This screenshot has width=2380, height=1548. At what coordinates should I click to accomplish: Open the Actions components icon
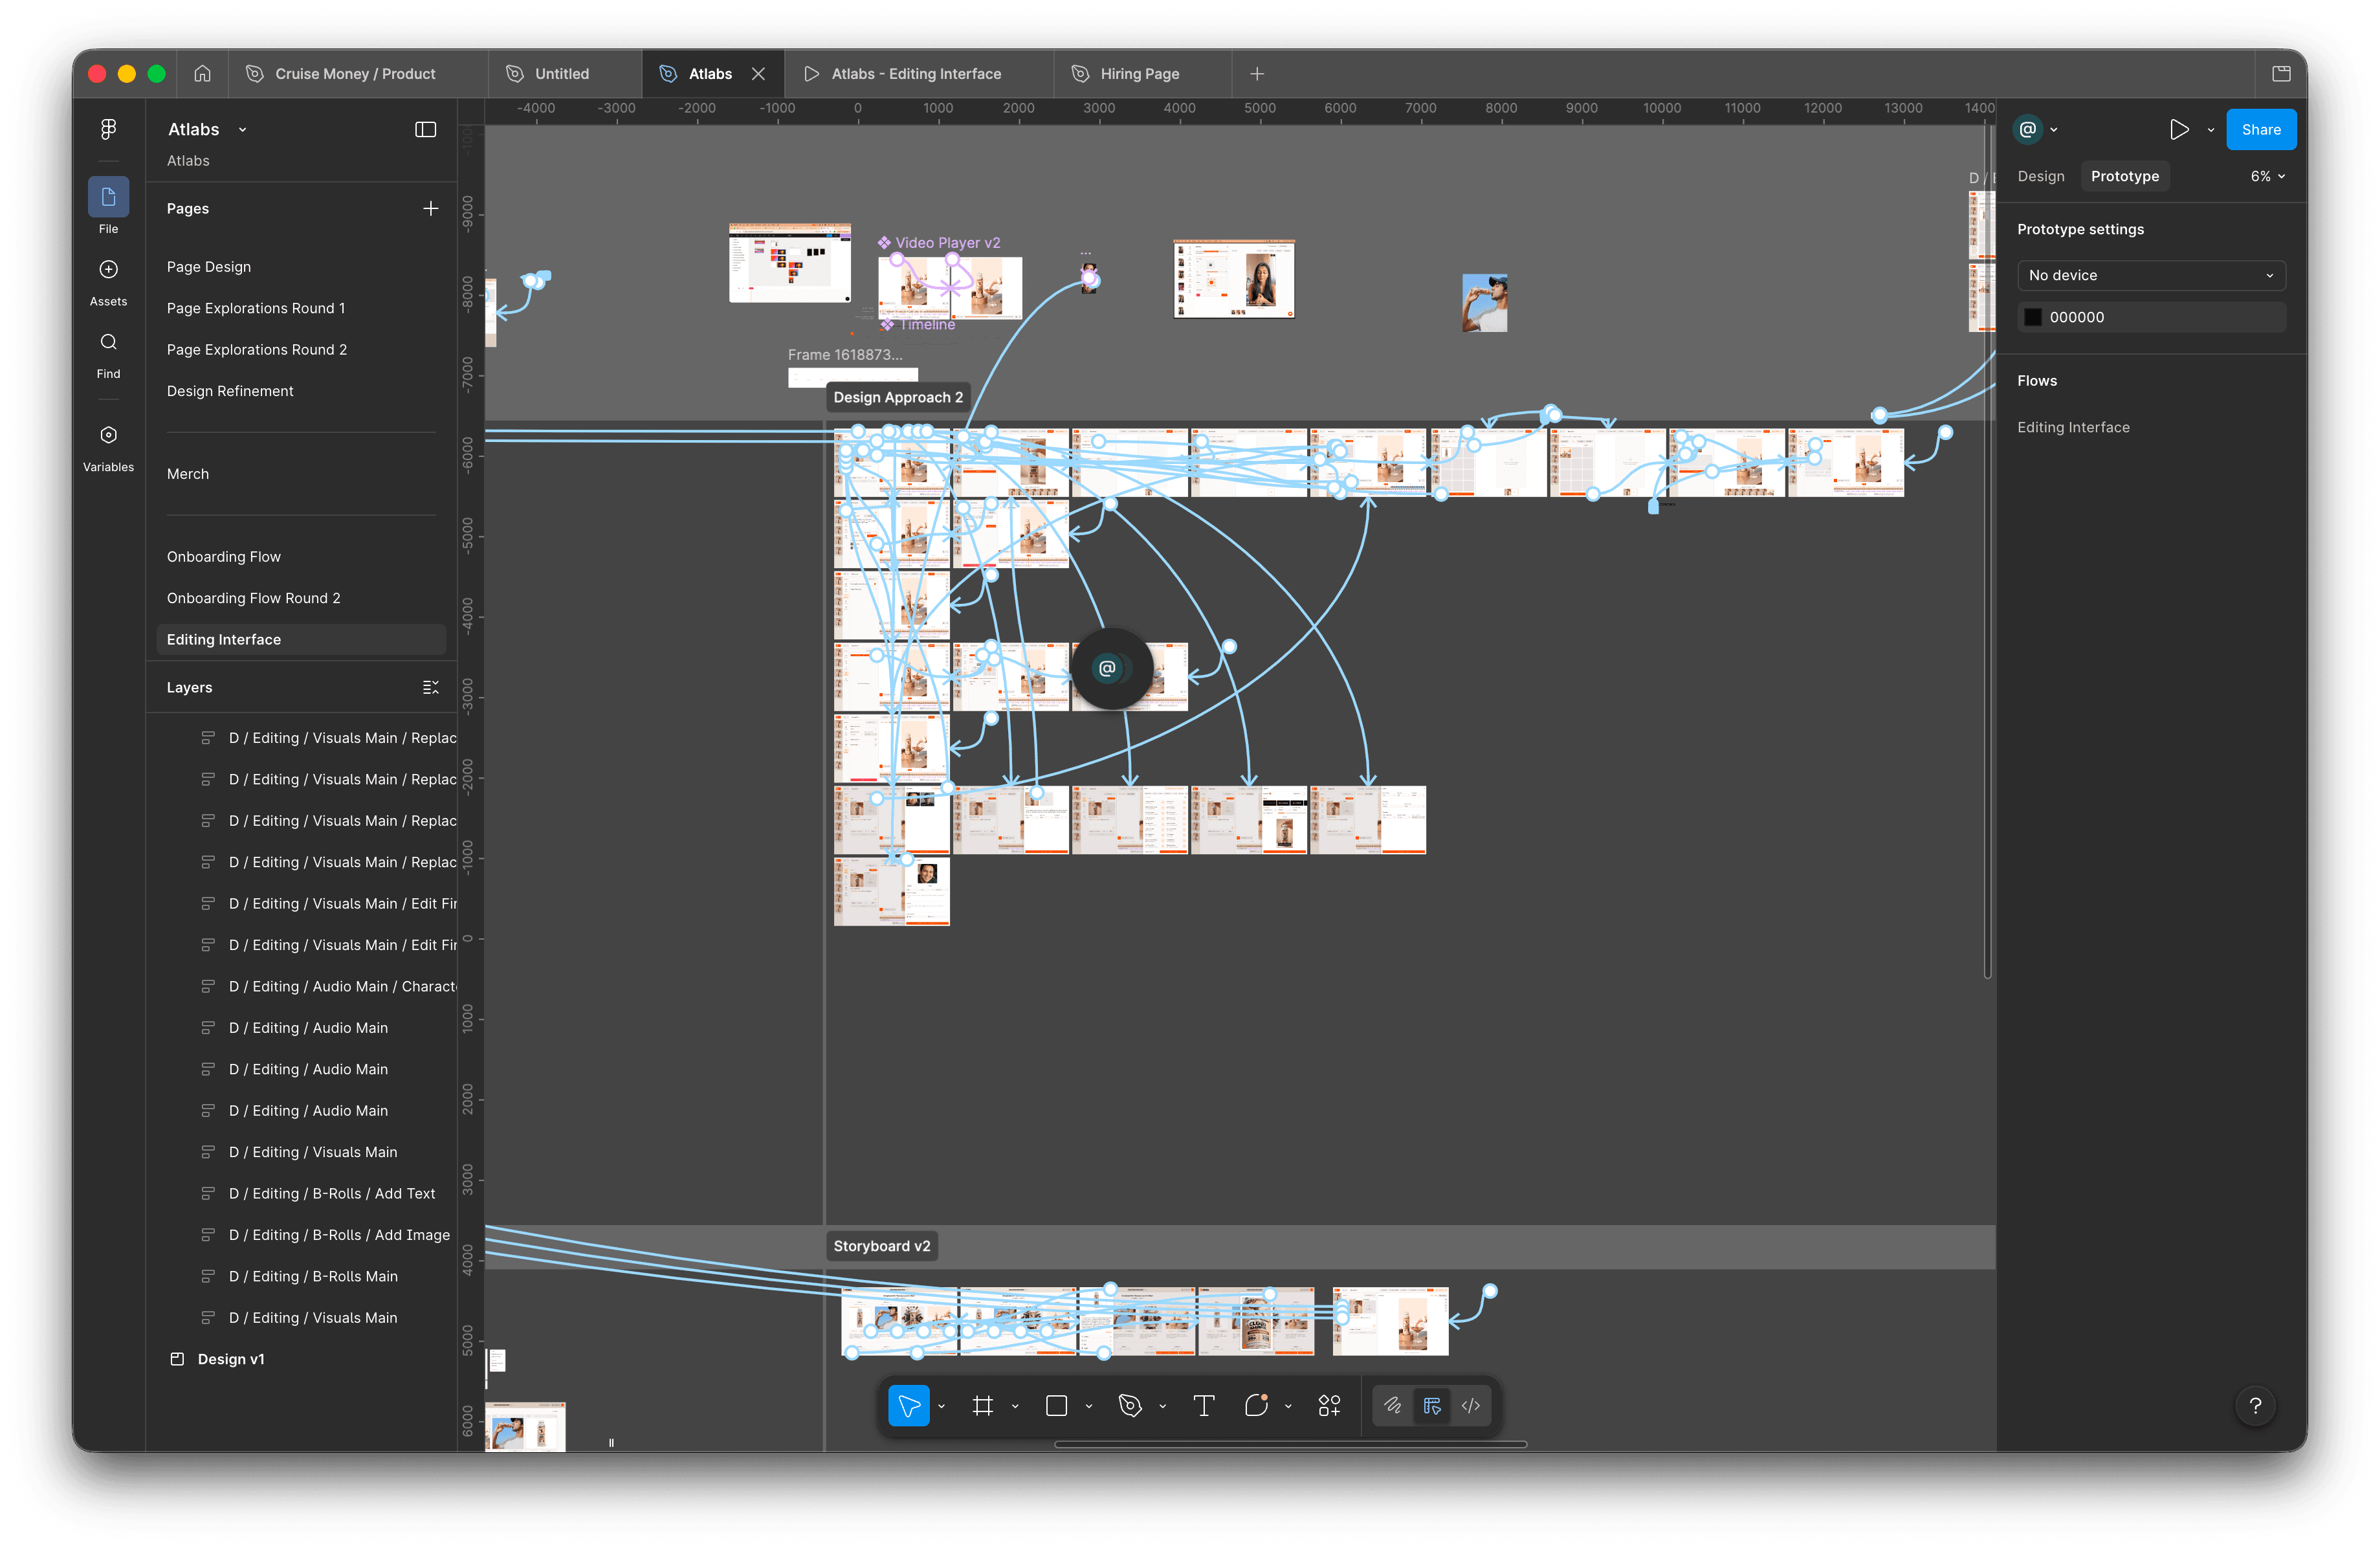pyautogui.click(x=1329, y=1406)
